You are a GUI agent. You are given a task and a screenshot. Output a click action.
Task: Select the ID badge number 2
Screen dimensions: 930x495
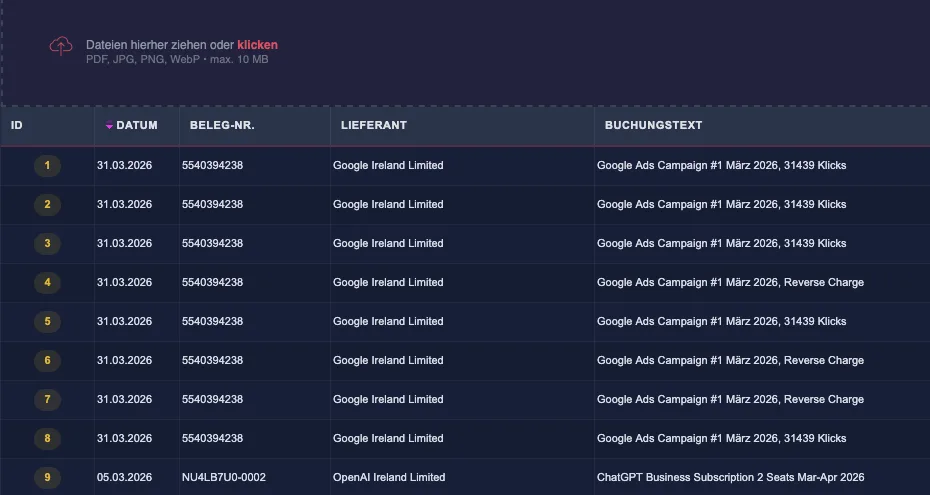pyautogui.click(x=47, y=205)
